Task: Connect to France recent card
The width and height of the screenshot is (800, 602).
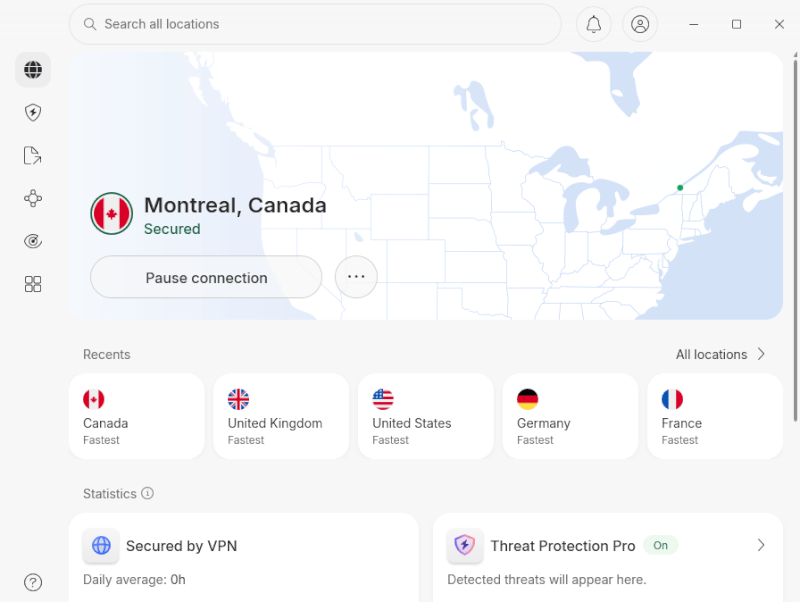Action: click(715, 416)
